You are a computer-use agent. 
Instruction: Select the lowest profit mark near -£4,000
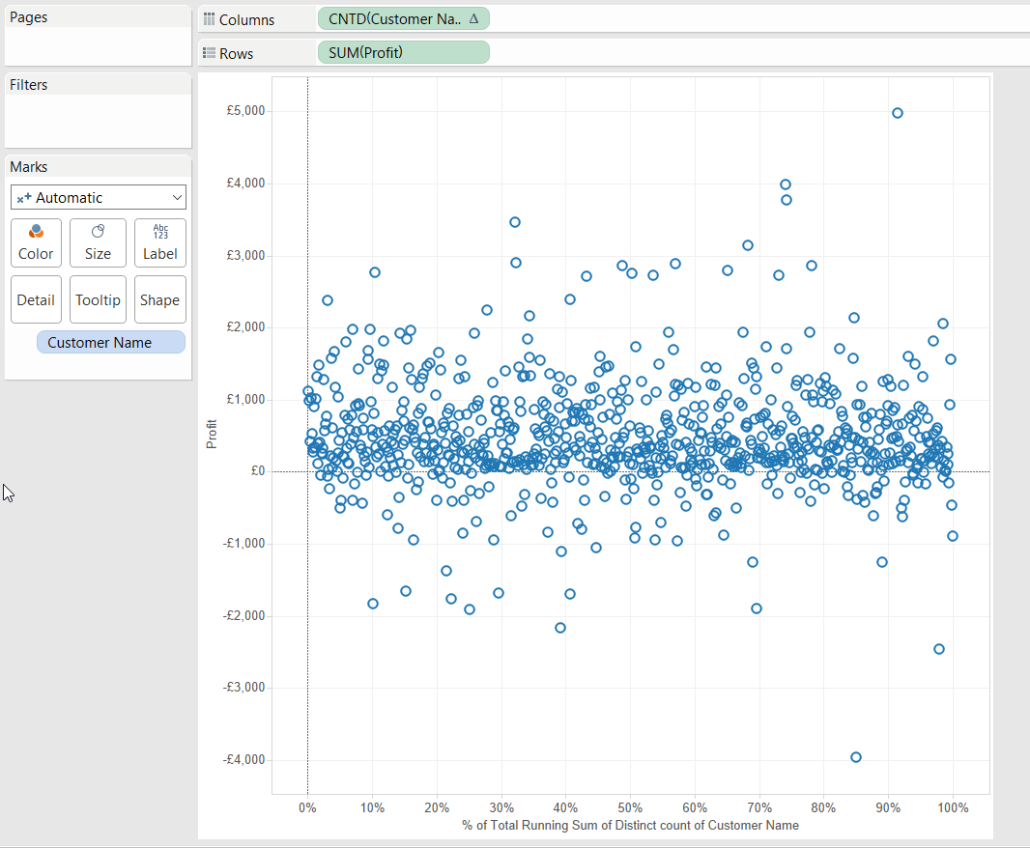[855, 757]
